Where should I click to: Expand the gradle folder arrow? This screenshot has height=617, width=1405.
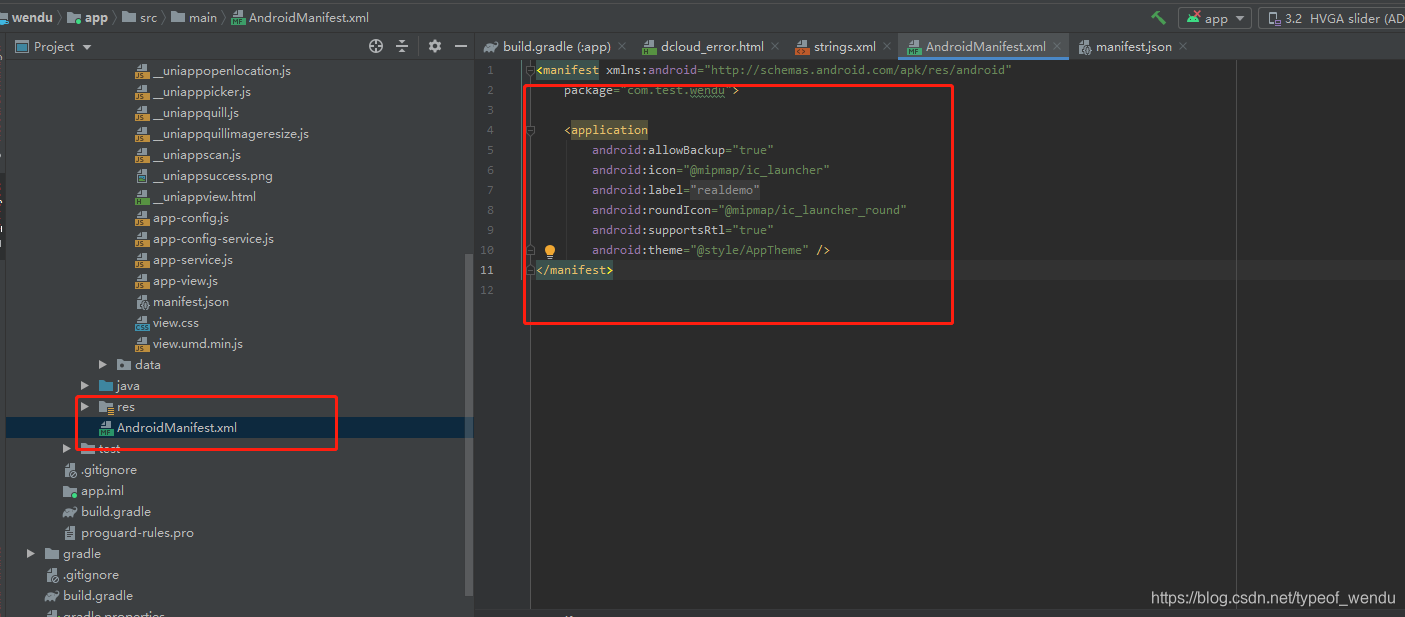(x=31, y=554)
